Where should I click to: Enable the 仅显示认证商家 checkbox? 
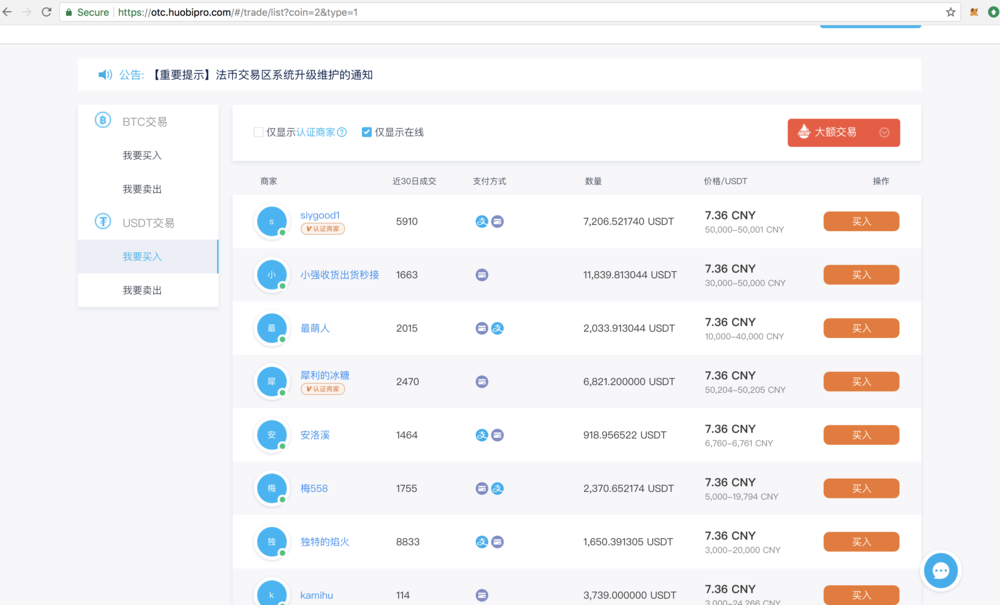pos(258,132)
